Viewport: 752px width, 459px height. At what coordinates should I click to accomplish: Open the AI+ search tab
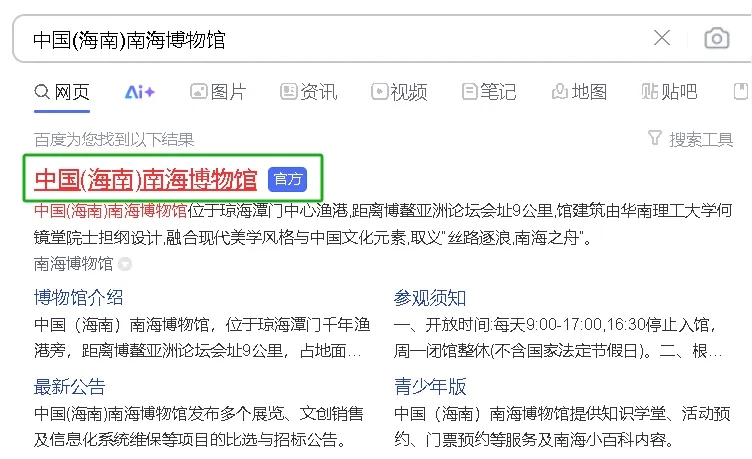point(139,92)
